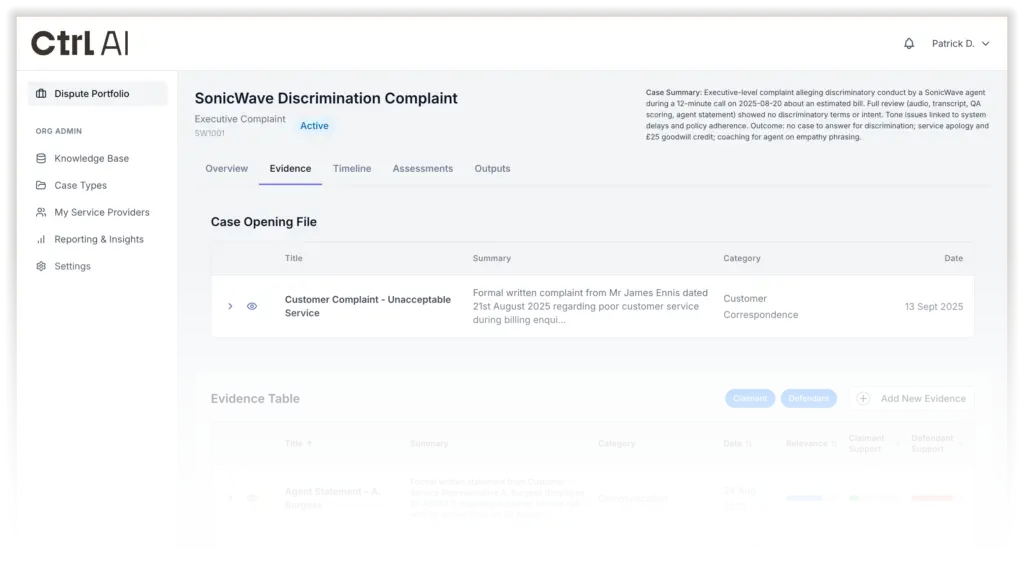The height and width of the screenshot is (574, 1024).
Task: Click the Settings gear icon
Action: pyautogui.click(x=41, y=266)
